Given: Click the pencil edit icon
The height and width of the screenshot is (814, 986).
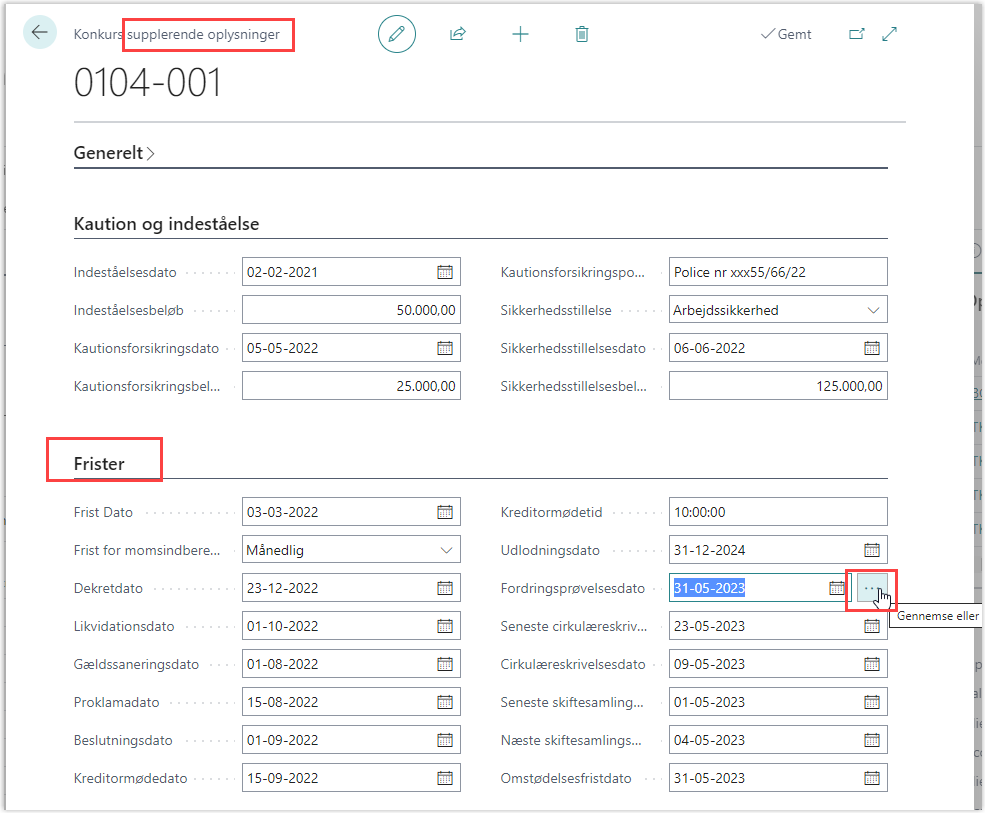Looking at the screenshot, I should (x=397, y=34).
